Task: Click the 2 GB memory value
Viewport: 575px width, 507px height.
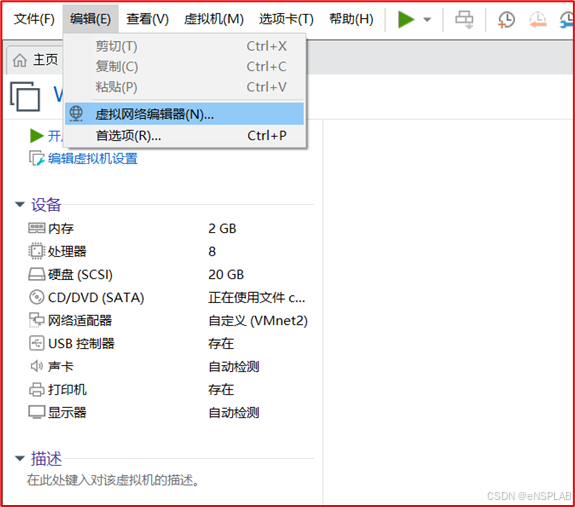Action: 222,229
